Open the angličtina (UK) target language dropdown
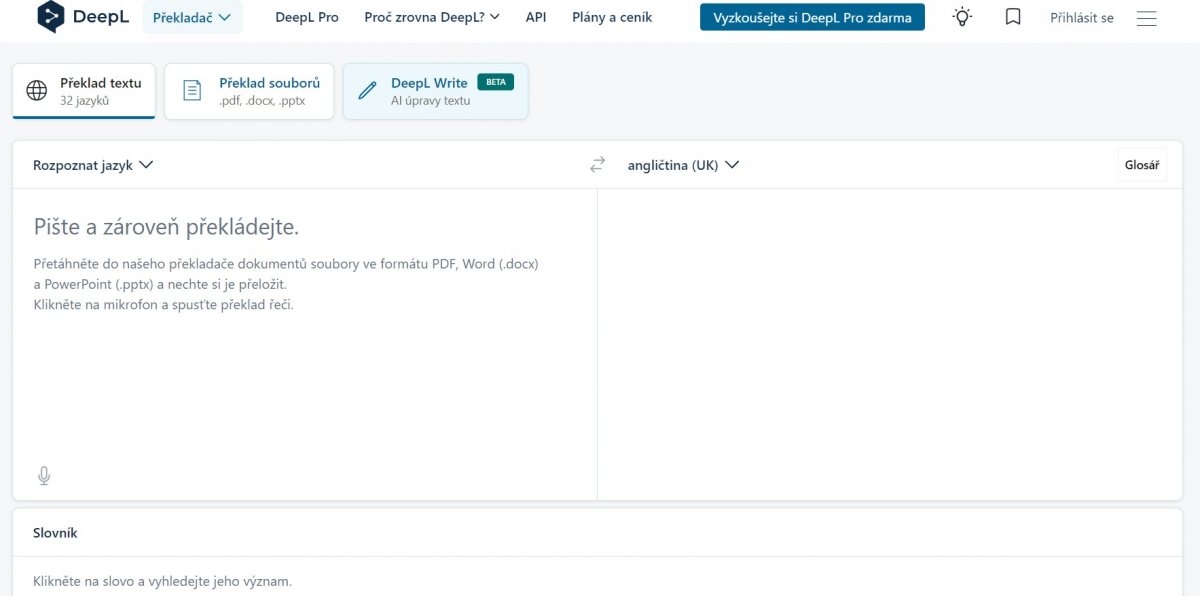The width and height of the screenshot is (1200, 596). coord(683,165)
